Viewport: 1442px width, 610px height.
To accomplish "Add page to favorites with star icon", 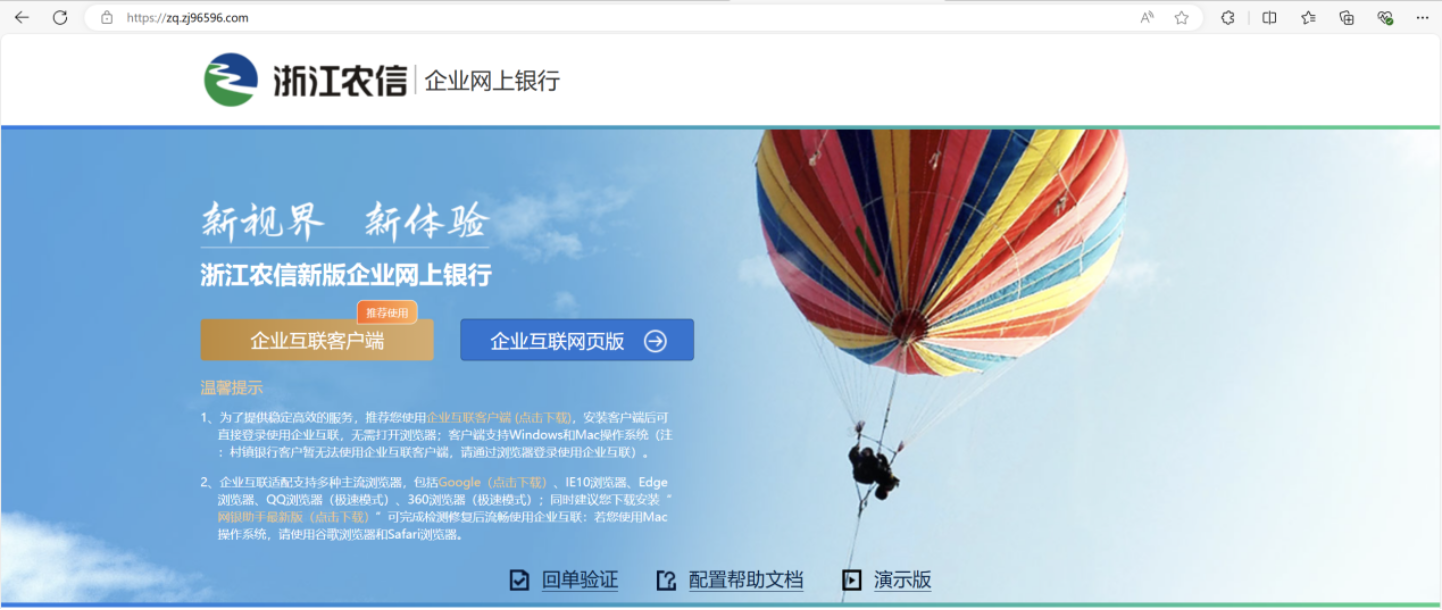I will 1181,17.
